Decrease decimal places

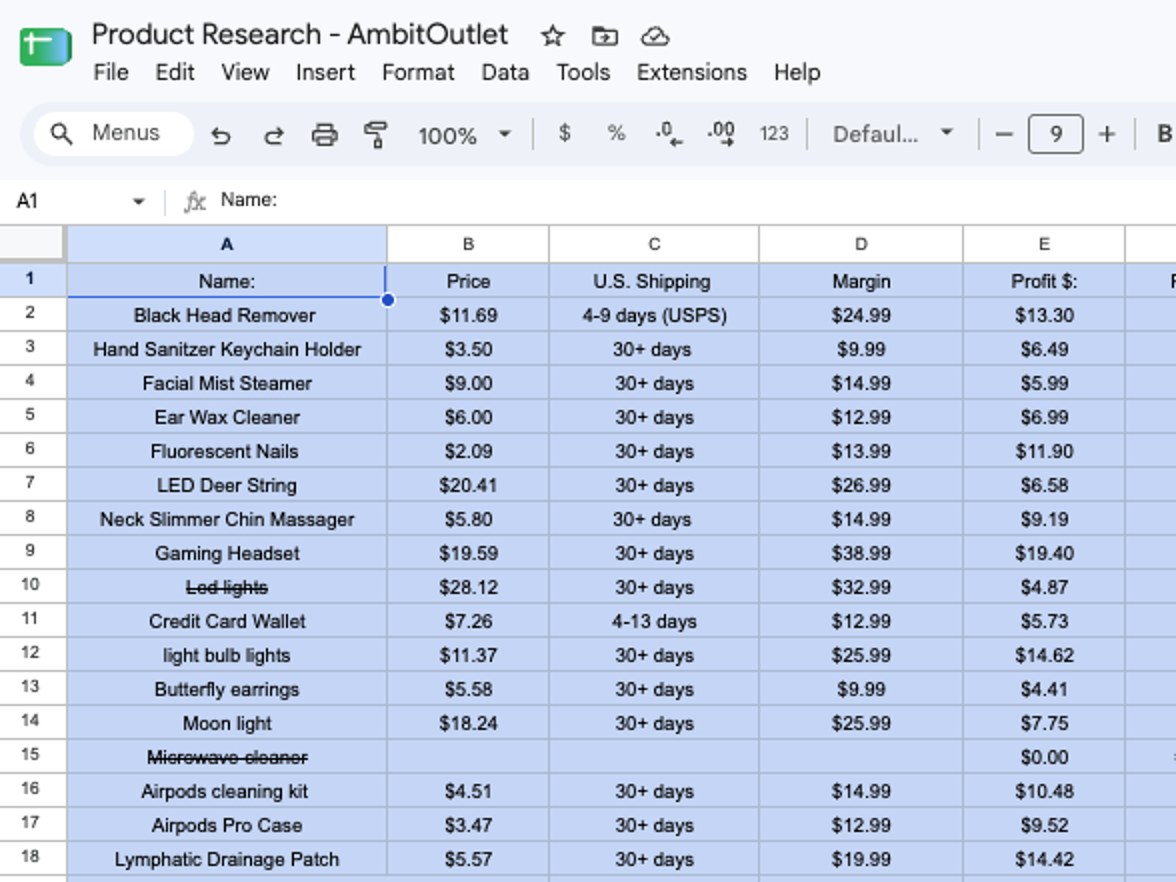668,134
